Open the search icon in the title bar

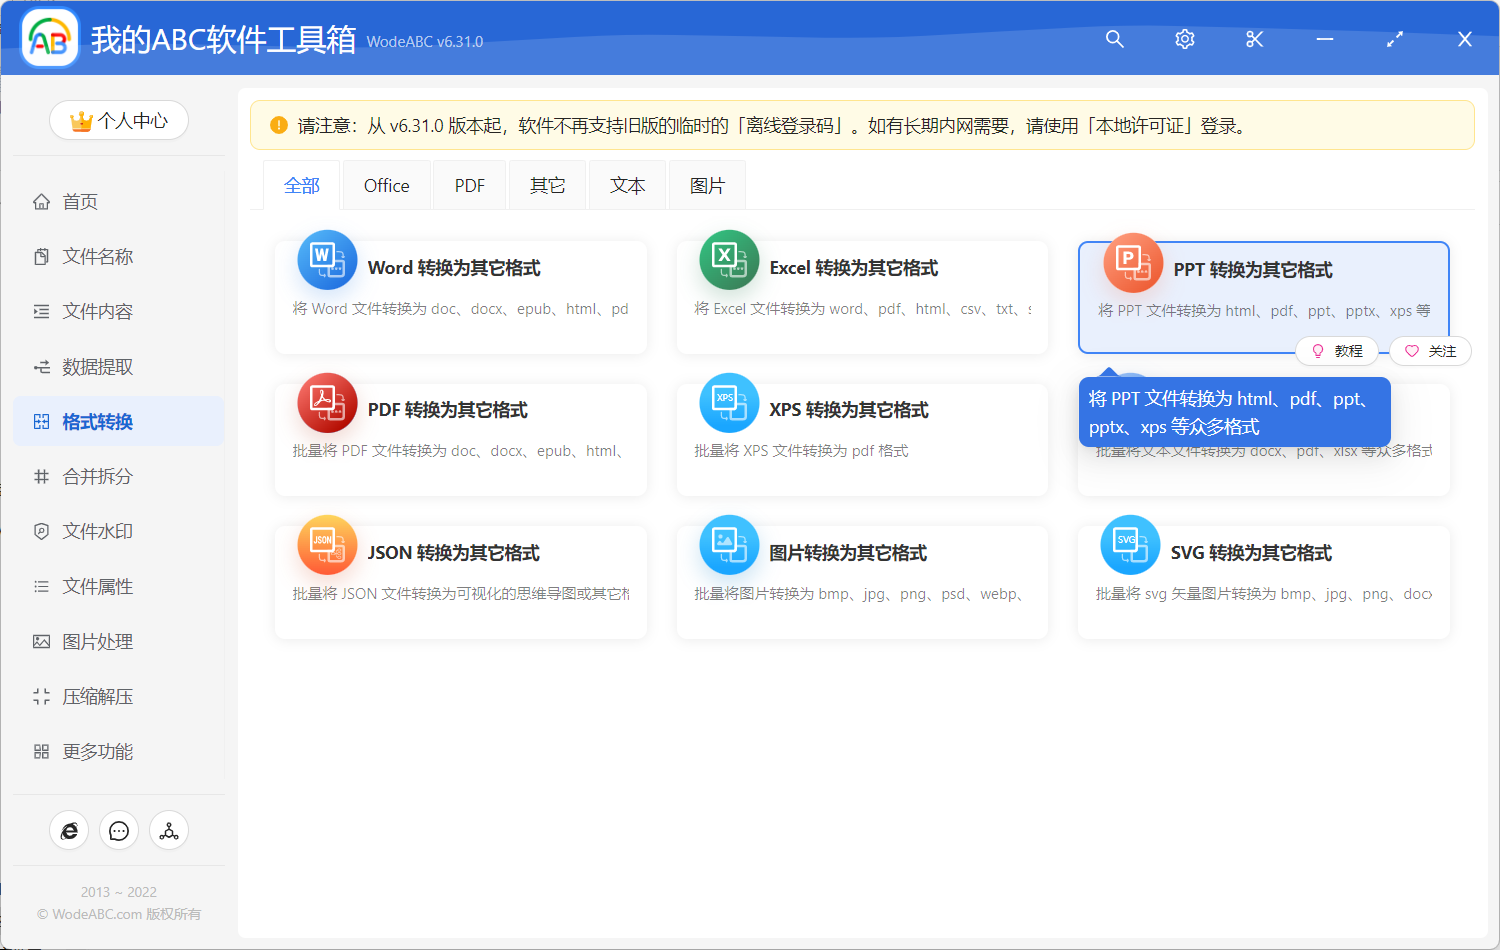pyautogui.click(x=1114, y=39)
